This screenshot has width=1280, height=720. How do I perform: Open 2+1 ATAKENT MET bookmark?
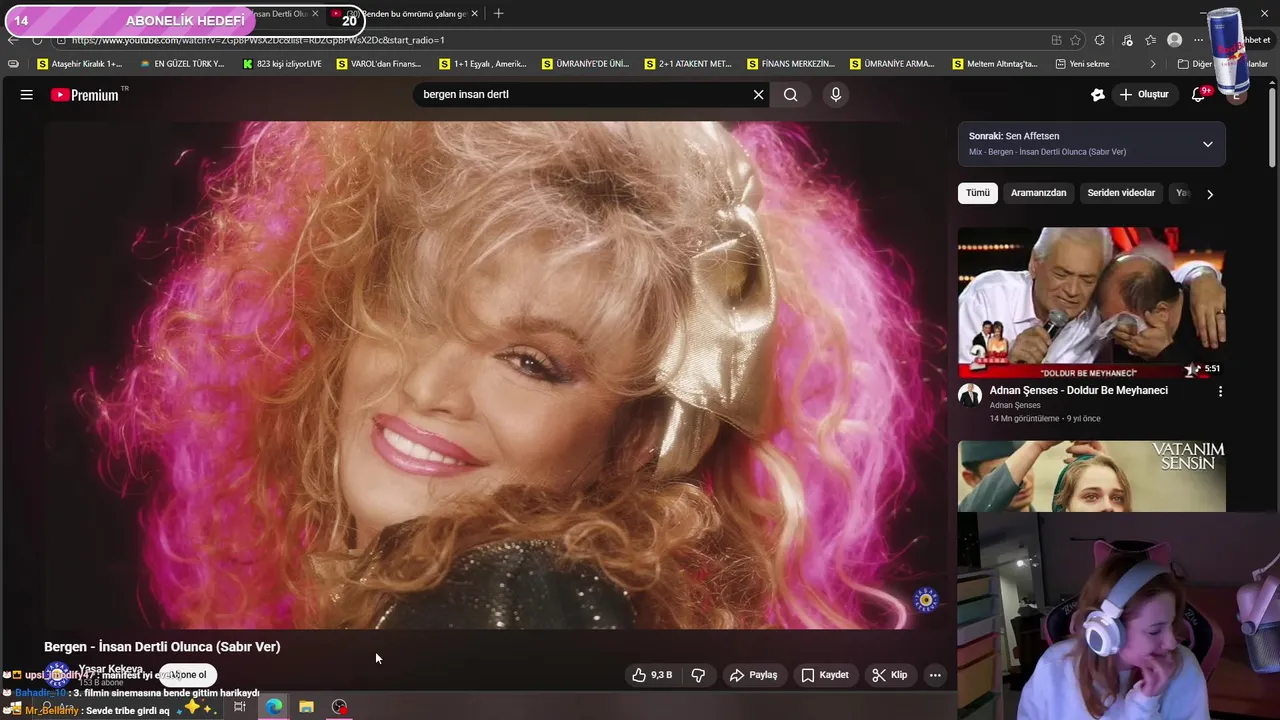[x=688, y=64]
